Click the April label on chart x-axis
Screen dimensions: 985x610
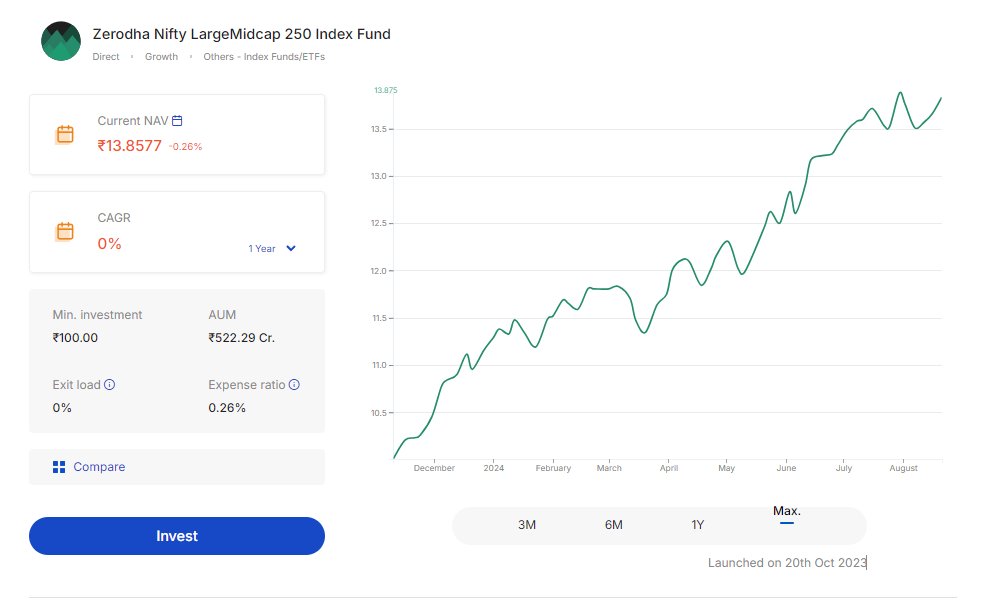tap(669, 468)
